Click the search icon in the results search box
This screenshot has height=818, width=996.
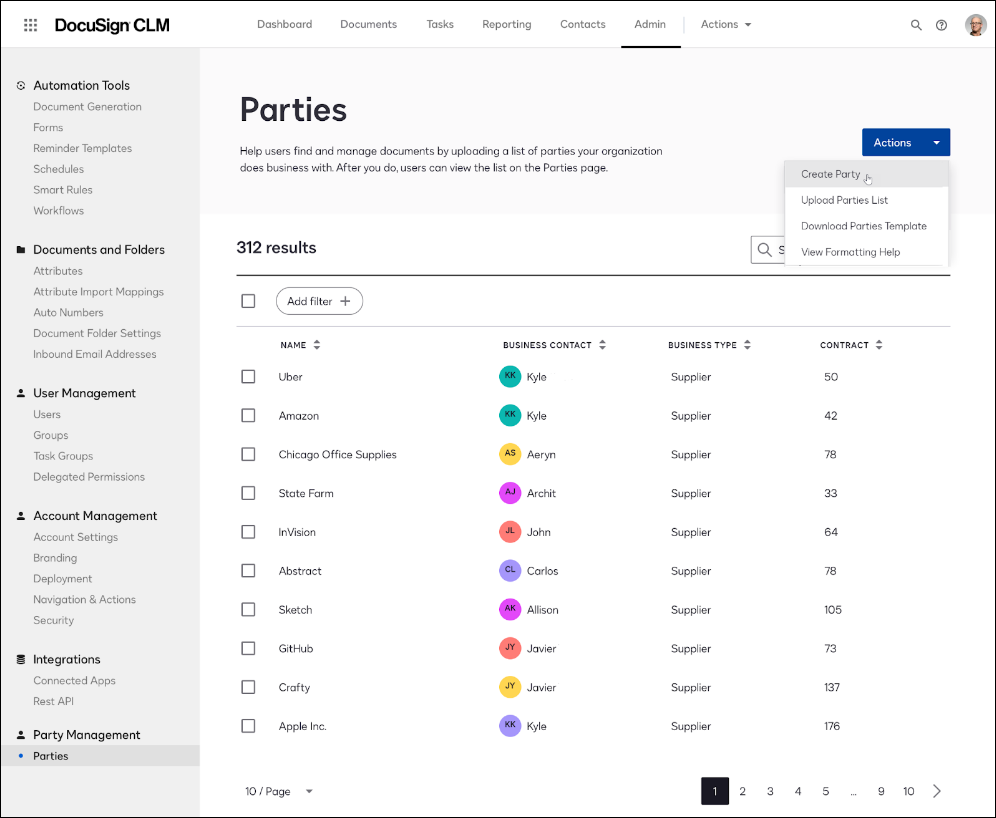coord(765,250)
